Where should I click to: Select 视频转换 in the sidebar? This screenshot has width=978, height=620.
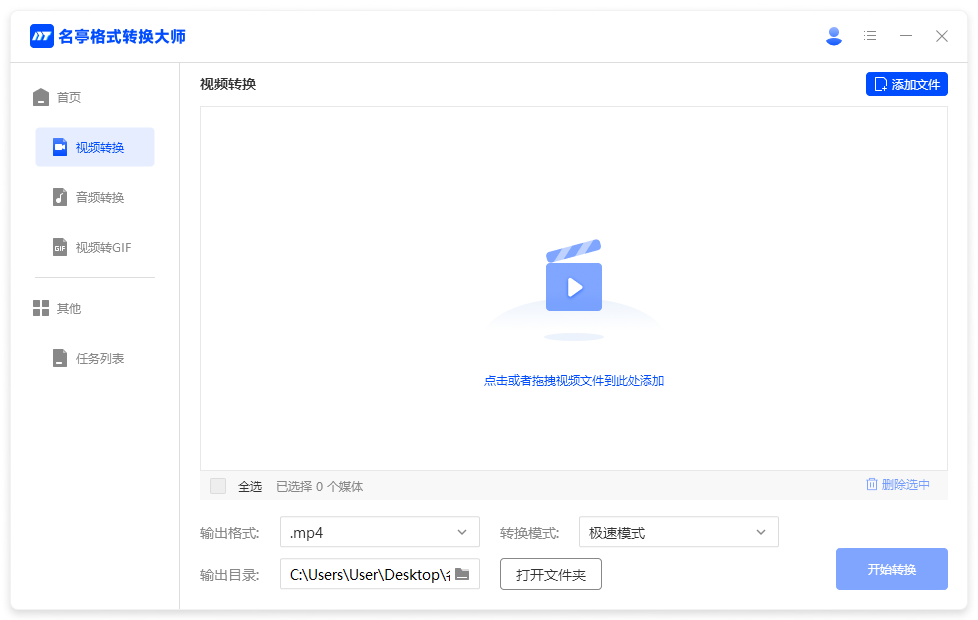tap(95, 147)
